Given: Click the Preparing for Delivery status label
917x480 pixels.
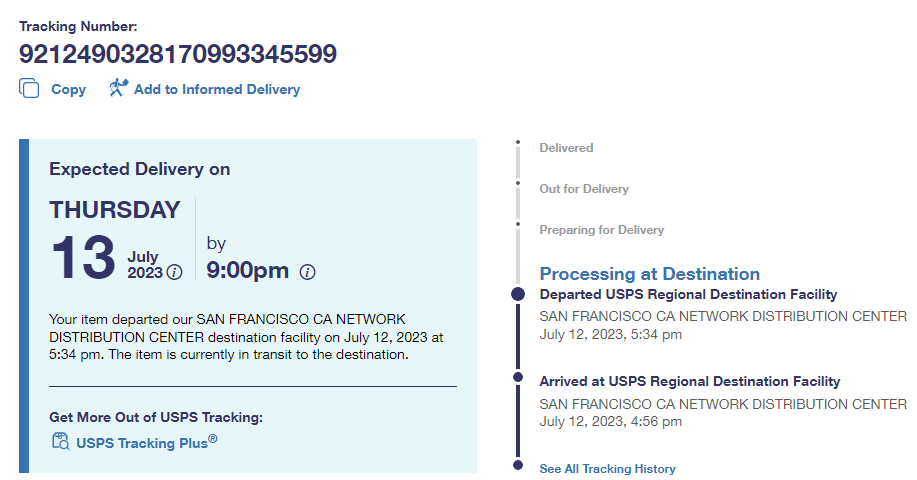Looking at the screenshot, I should pyautogui.click(x=601, y=230).
